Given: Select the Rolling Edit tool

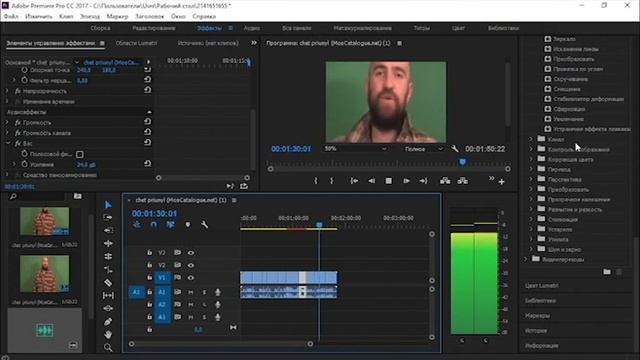Looking at the screenshot, I should 108,244.
